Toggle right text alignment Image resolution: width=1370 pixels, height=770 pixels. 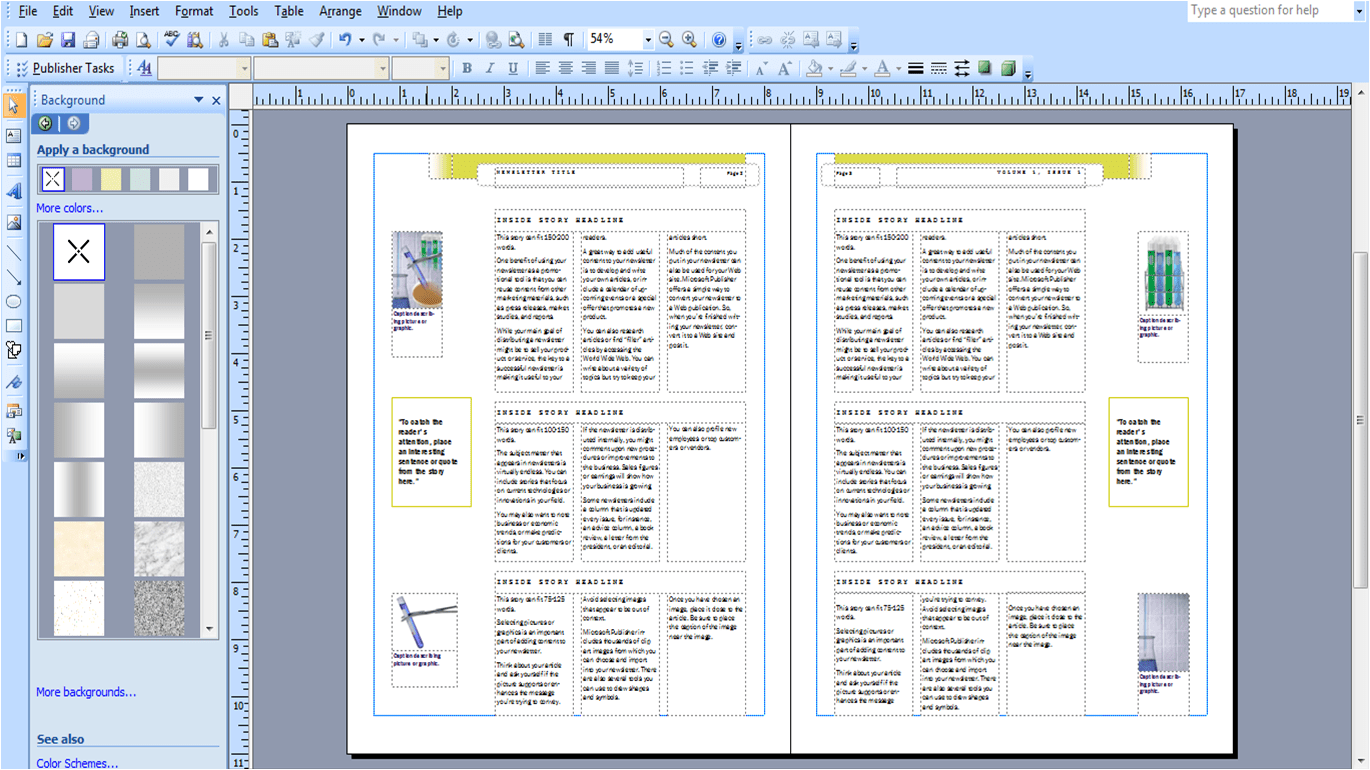588,68
